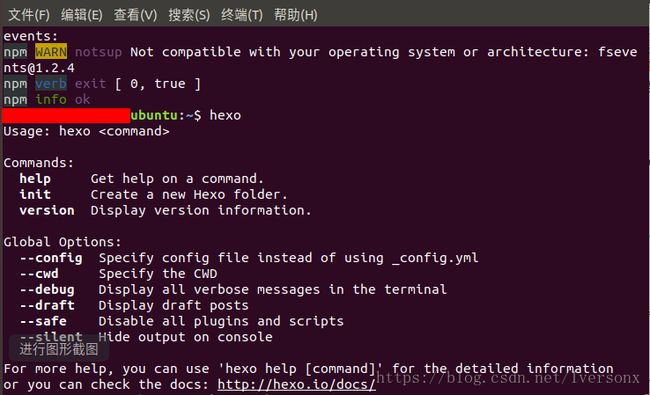Click the --config option text
The image size is (650, 395).
51,258
